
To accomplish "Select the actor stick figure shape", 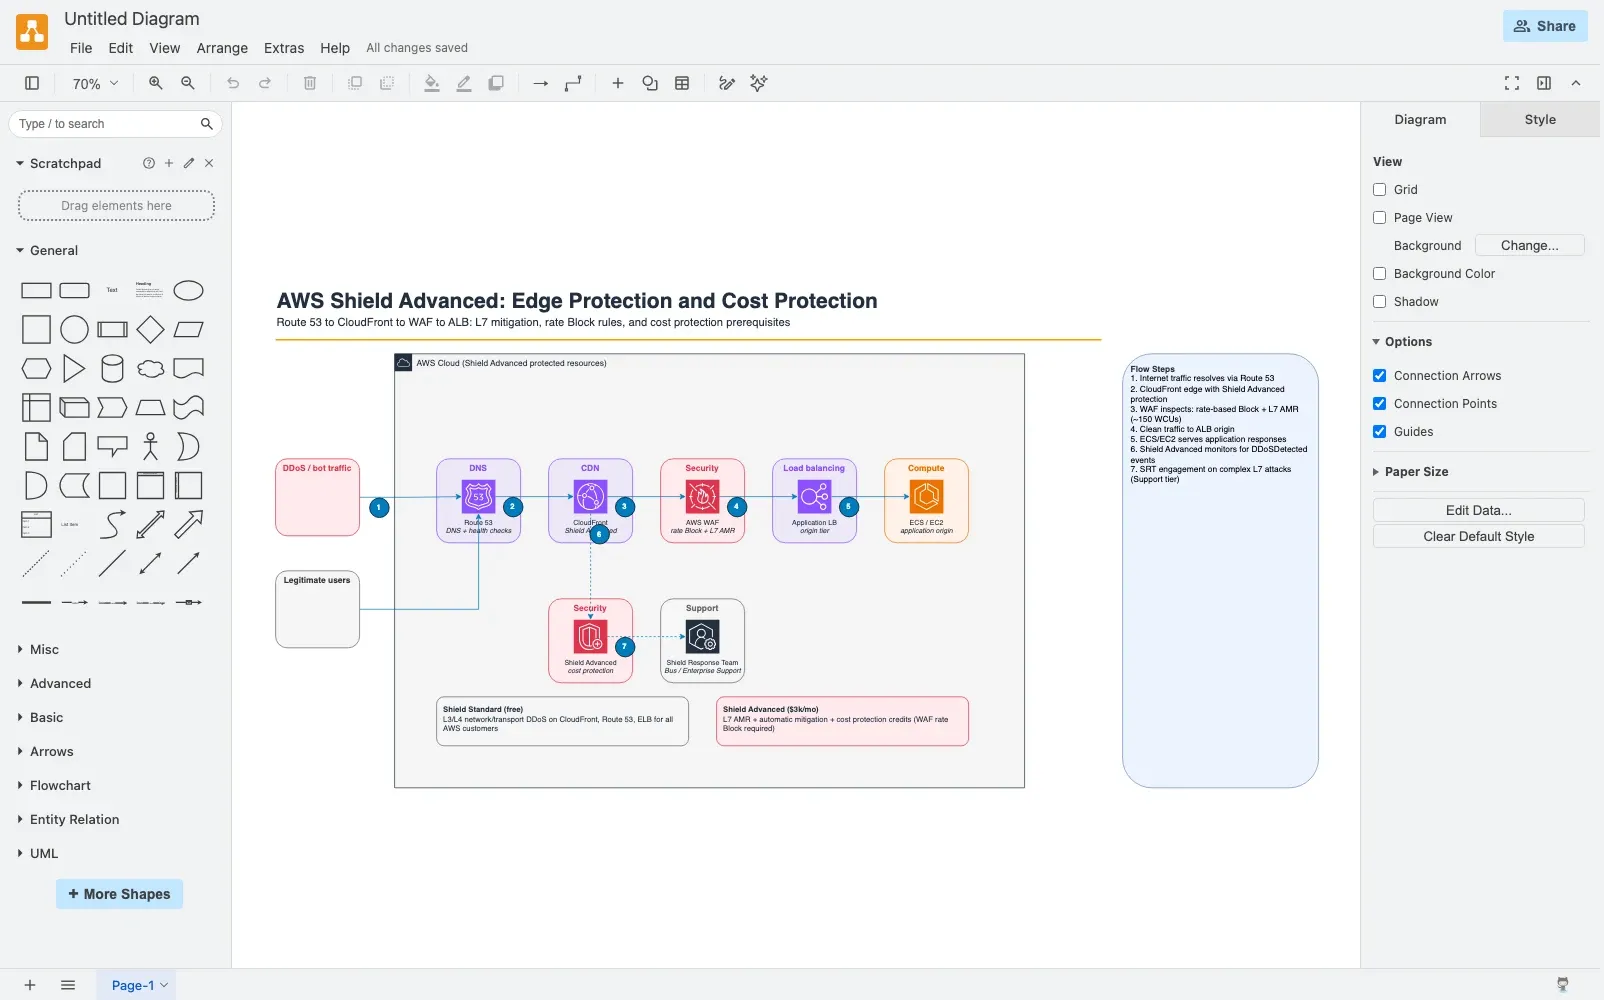I will 150,446.
